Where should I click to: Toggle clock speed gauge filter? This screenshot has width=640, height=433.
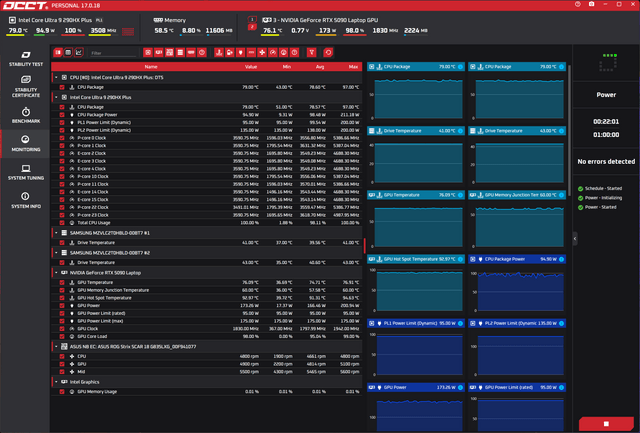(x=273, y=53)
